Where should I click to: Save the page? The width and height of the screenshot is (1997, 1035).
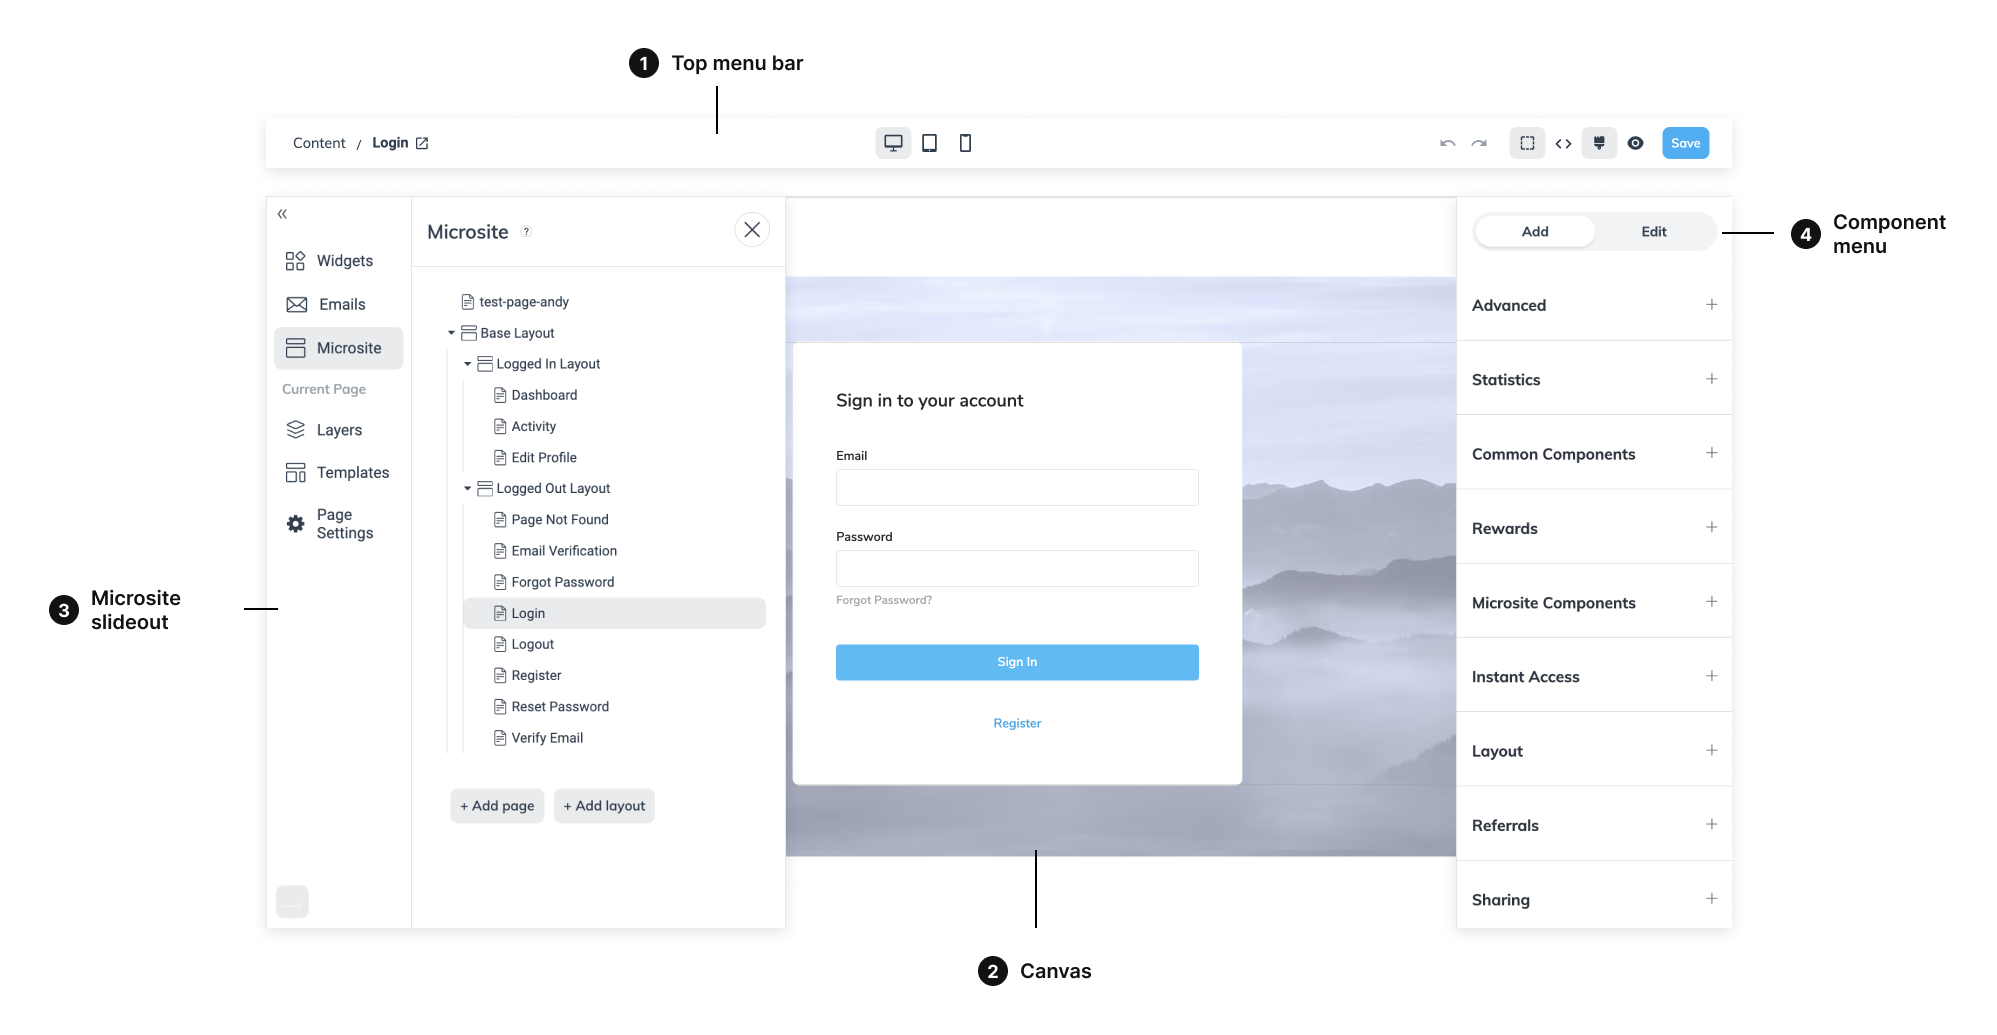coord(1685,143)
